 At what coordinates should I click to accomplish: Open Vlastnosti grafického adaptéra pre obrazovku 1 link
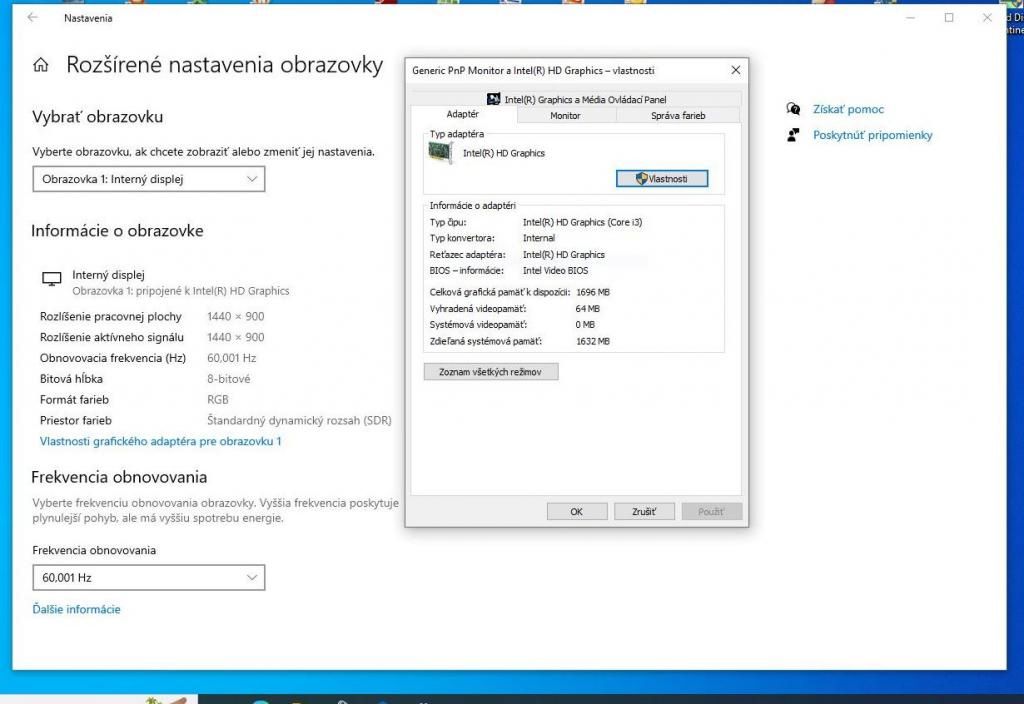coord(160,441)
